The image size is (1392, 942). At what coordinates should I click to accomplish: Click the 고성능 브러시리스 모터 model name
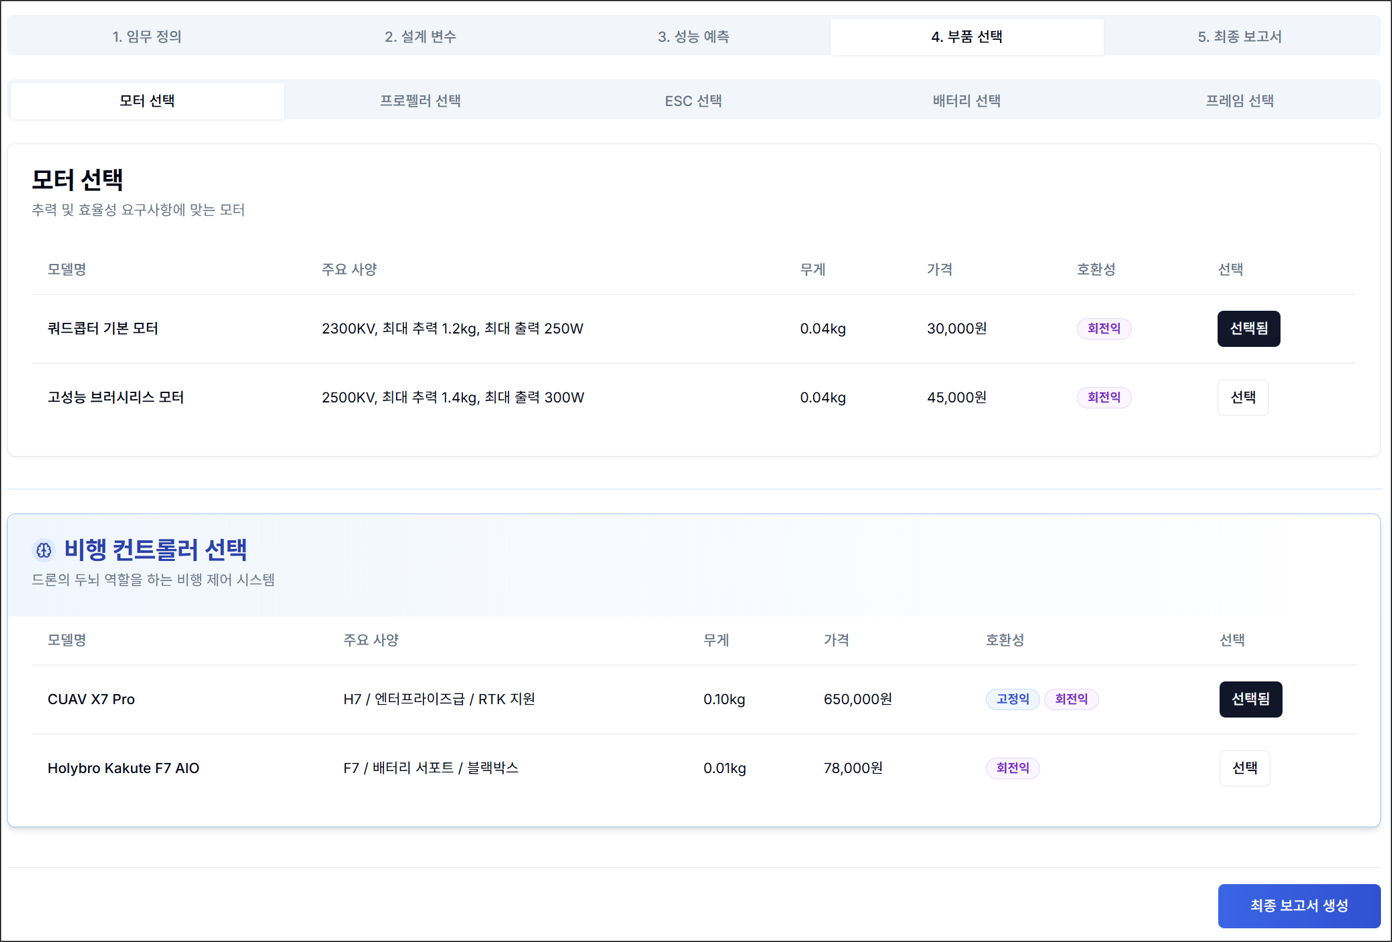[116, 398]
